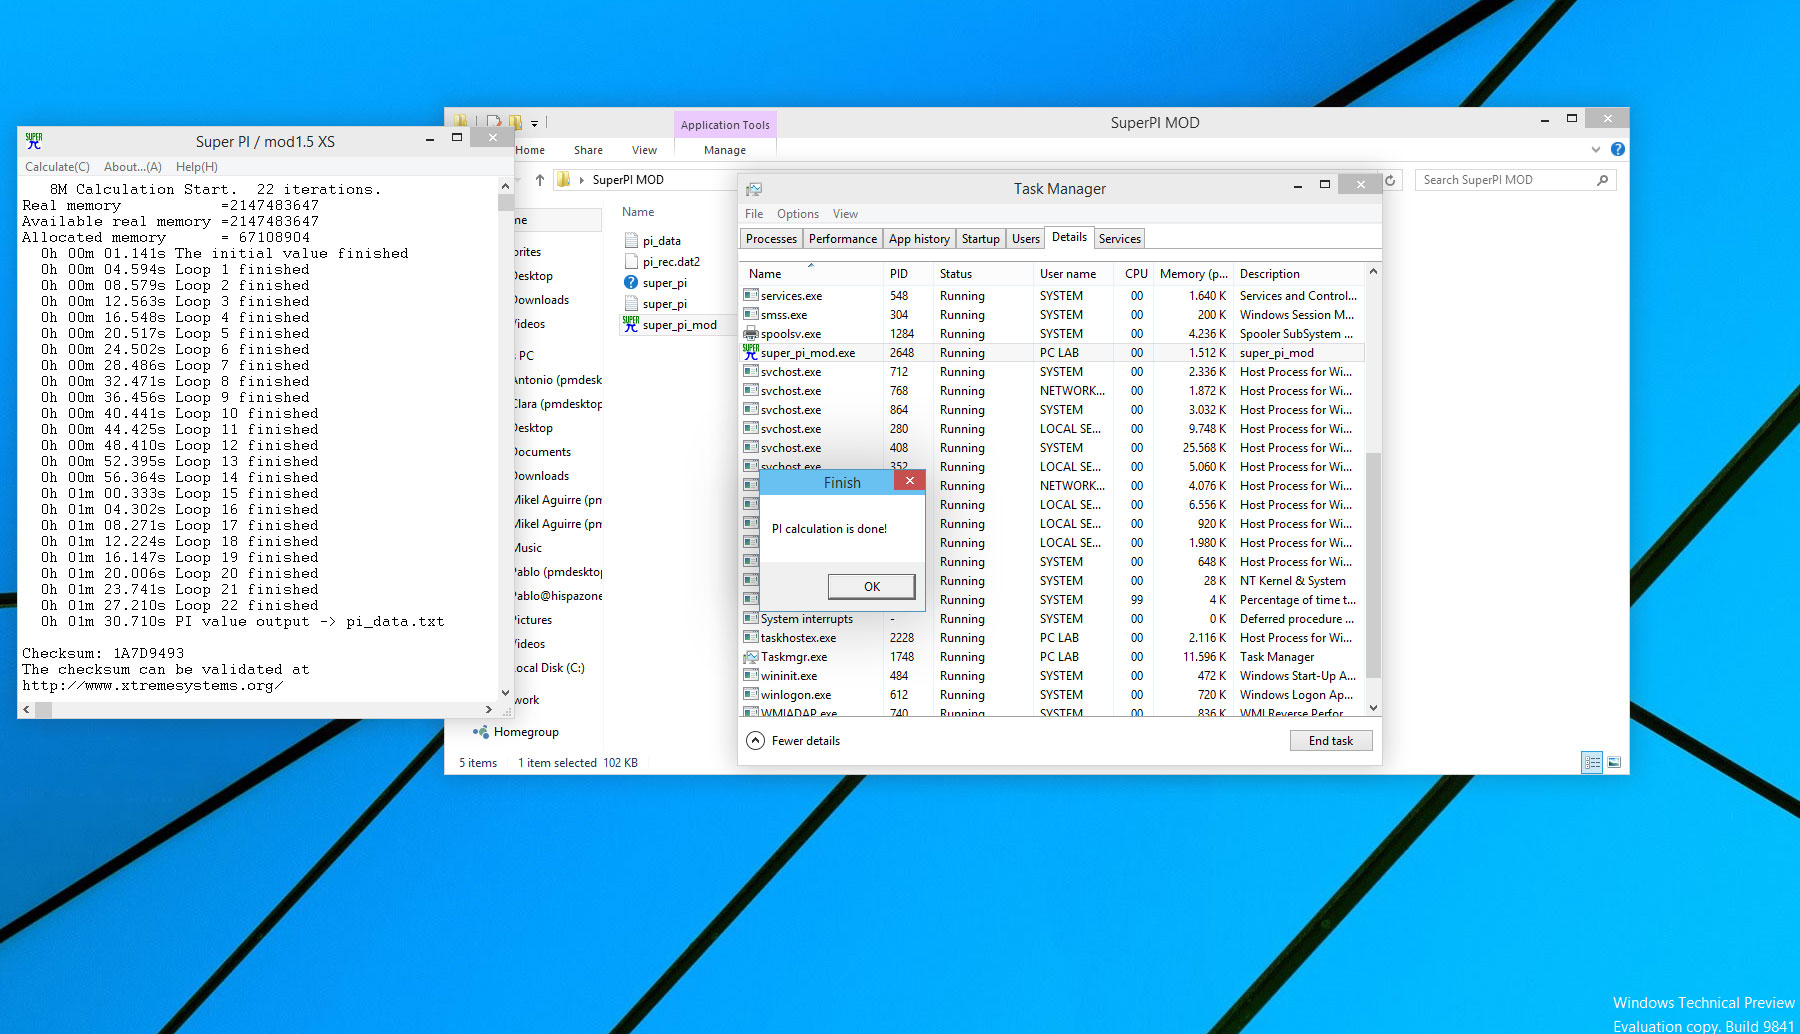
Task: Click the up-arrow navigation icon in Explorer
Action: (540, 180)
